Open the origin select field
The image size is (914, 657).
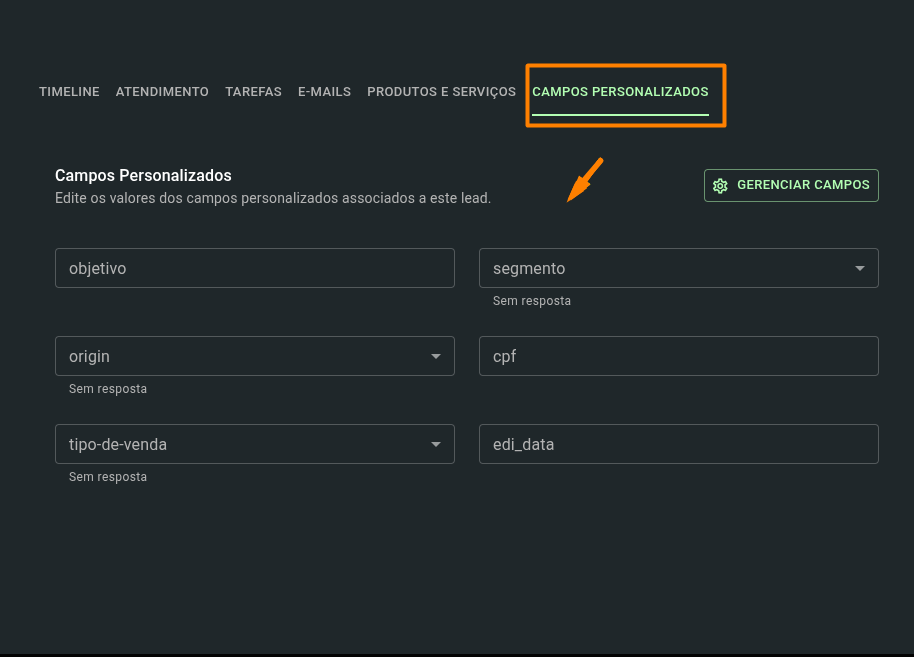click(x=255, y=356)
